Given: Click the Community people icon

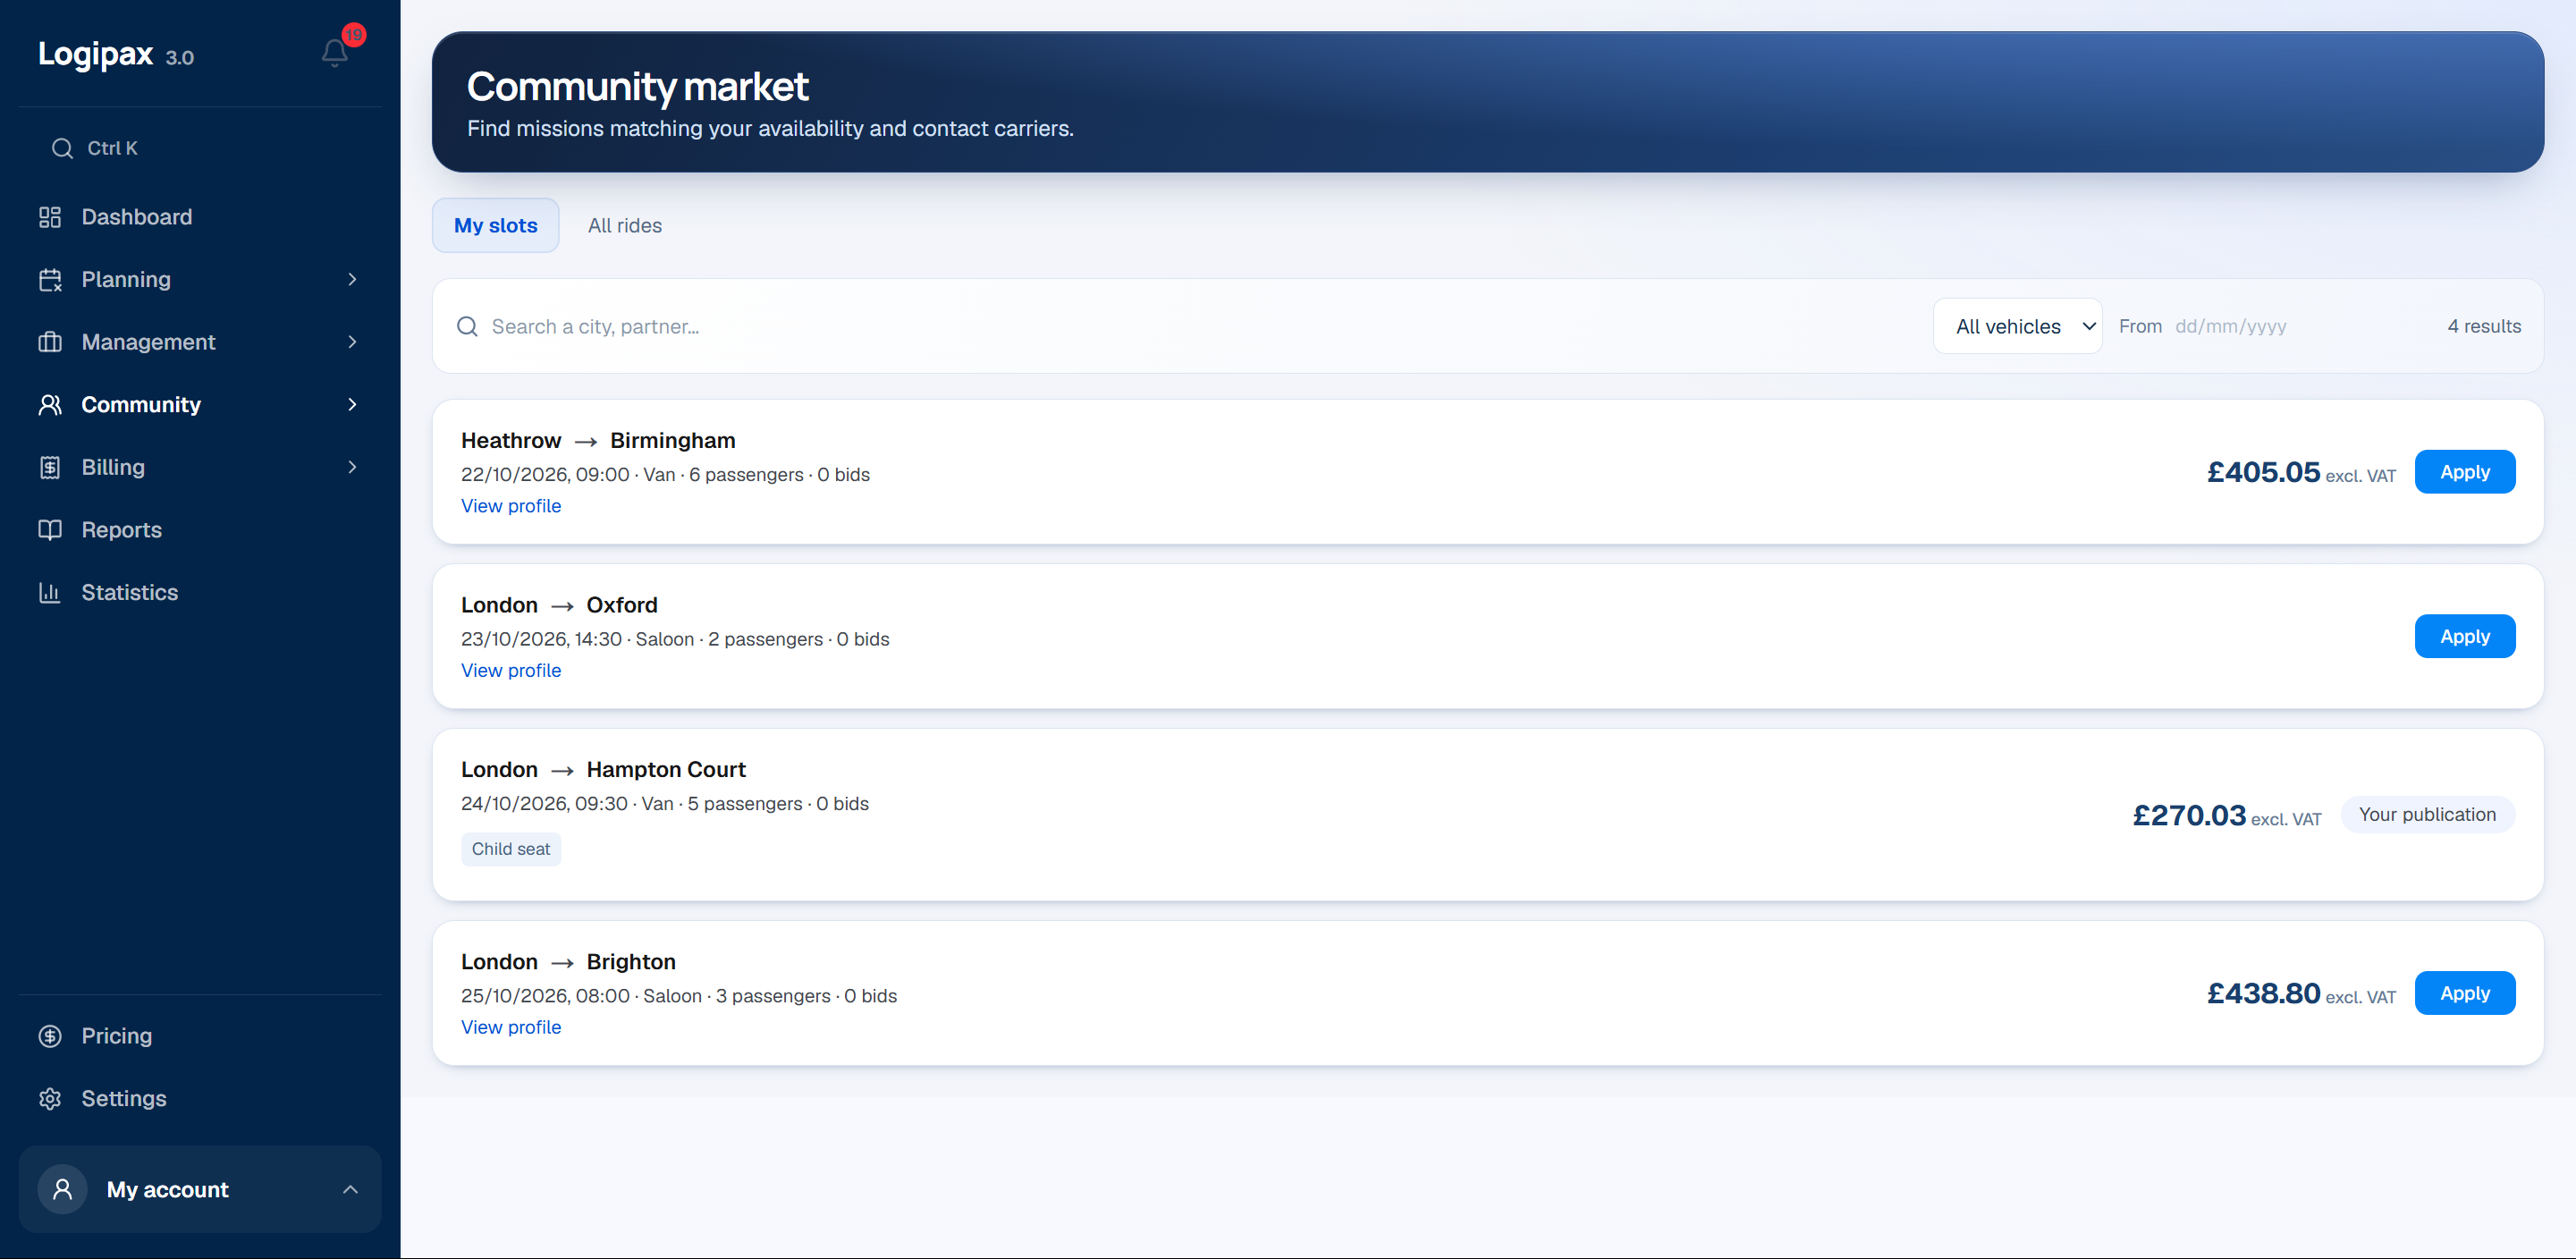Looking at the screenshot, I should click(50, 405).
